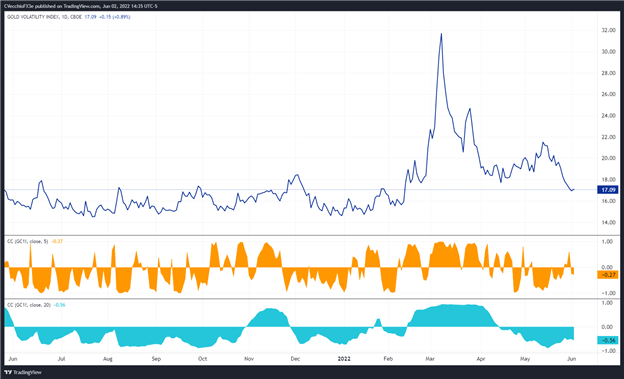The image size is (624, 379).
Task: Click the 2022 year marker on time axis
Action: [344, 359]
